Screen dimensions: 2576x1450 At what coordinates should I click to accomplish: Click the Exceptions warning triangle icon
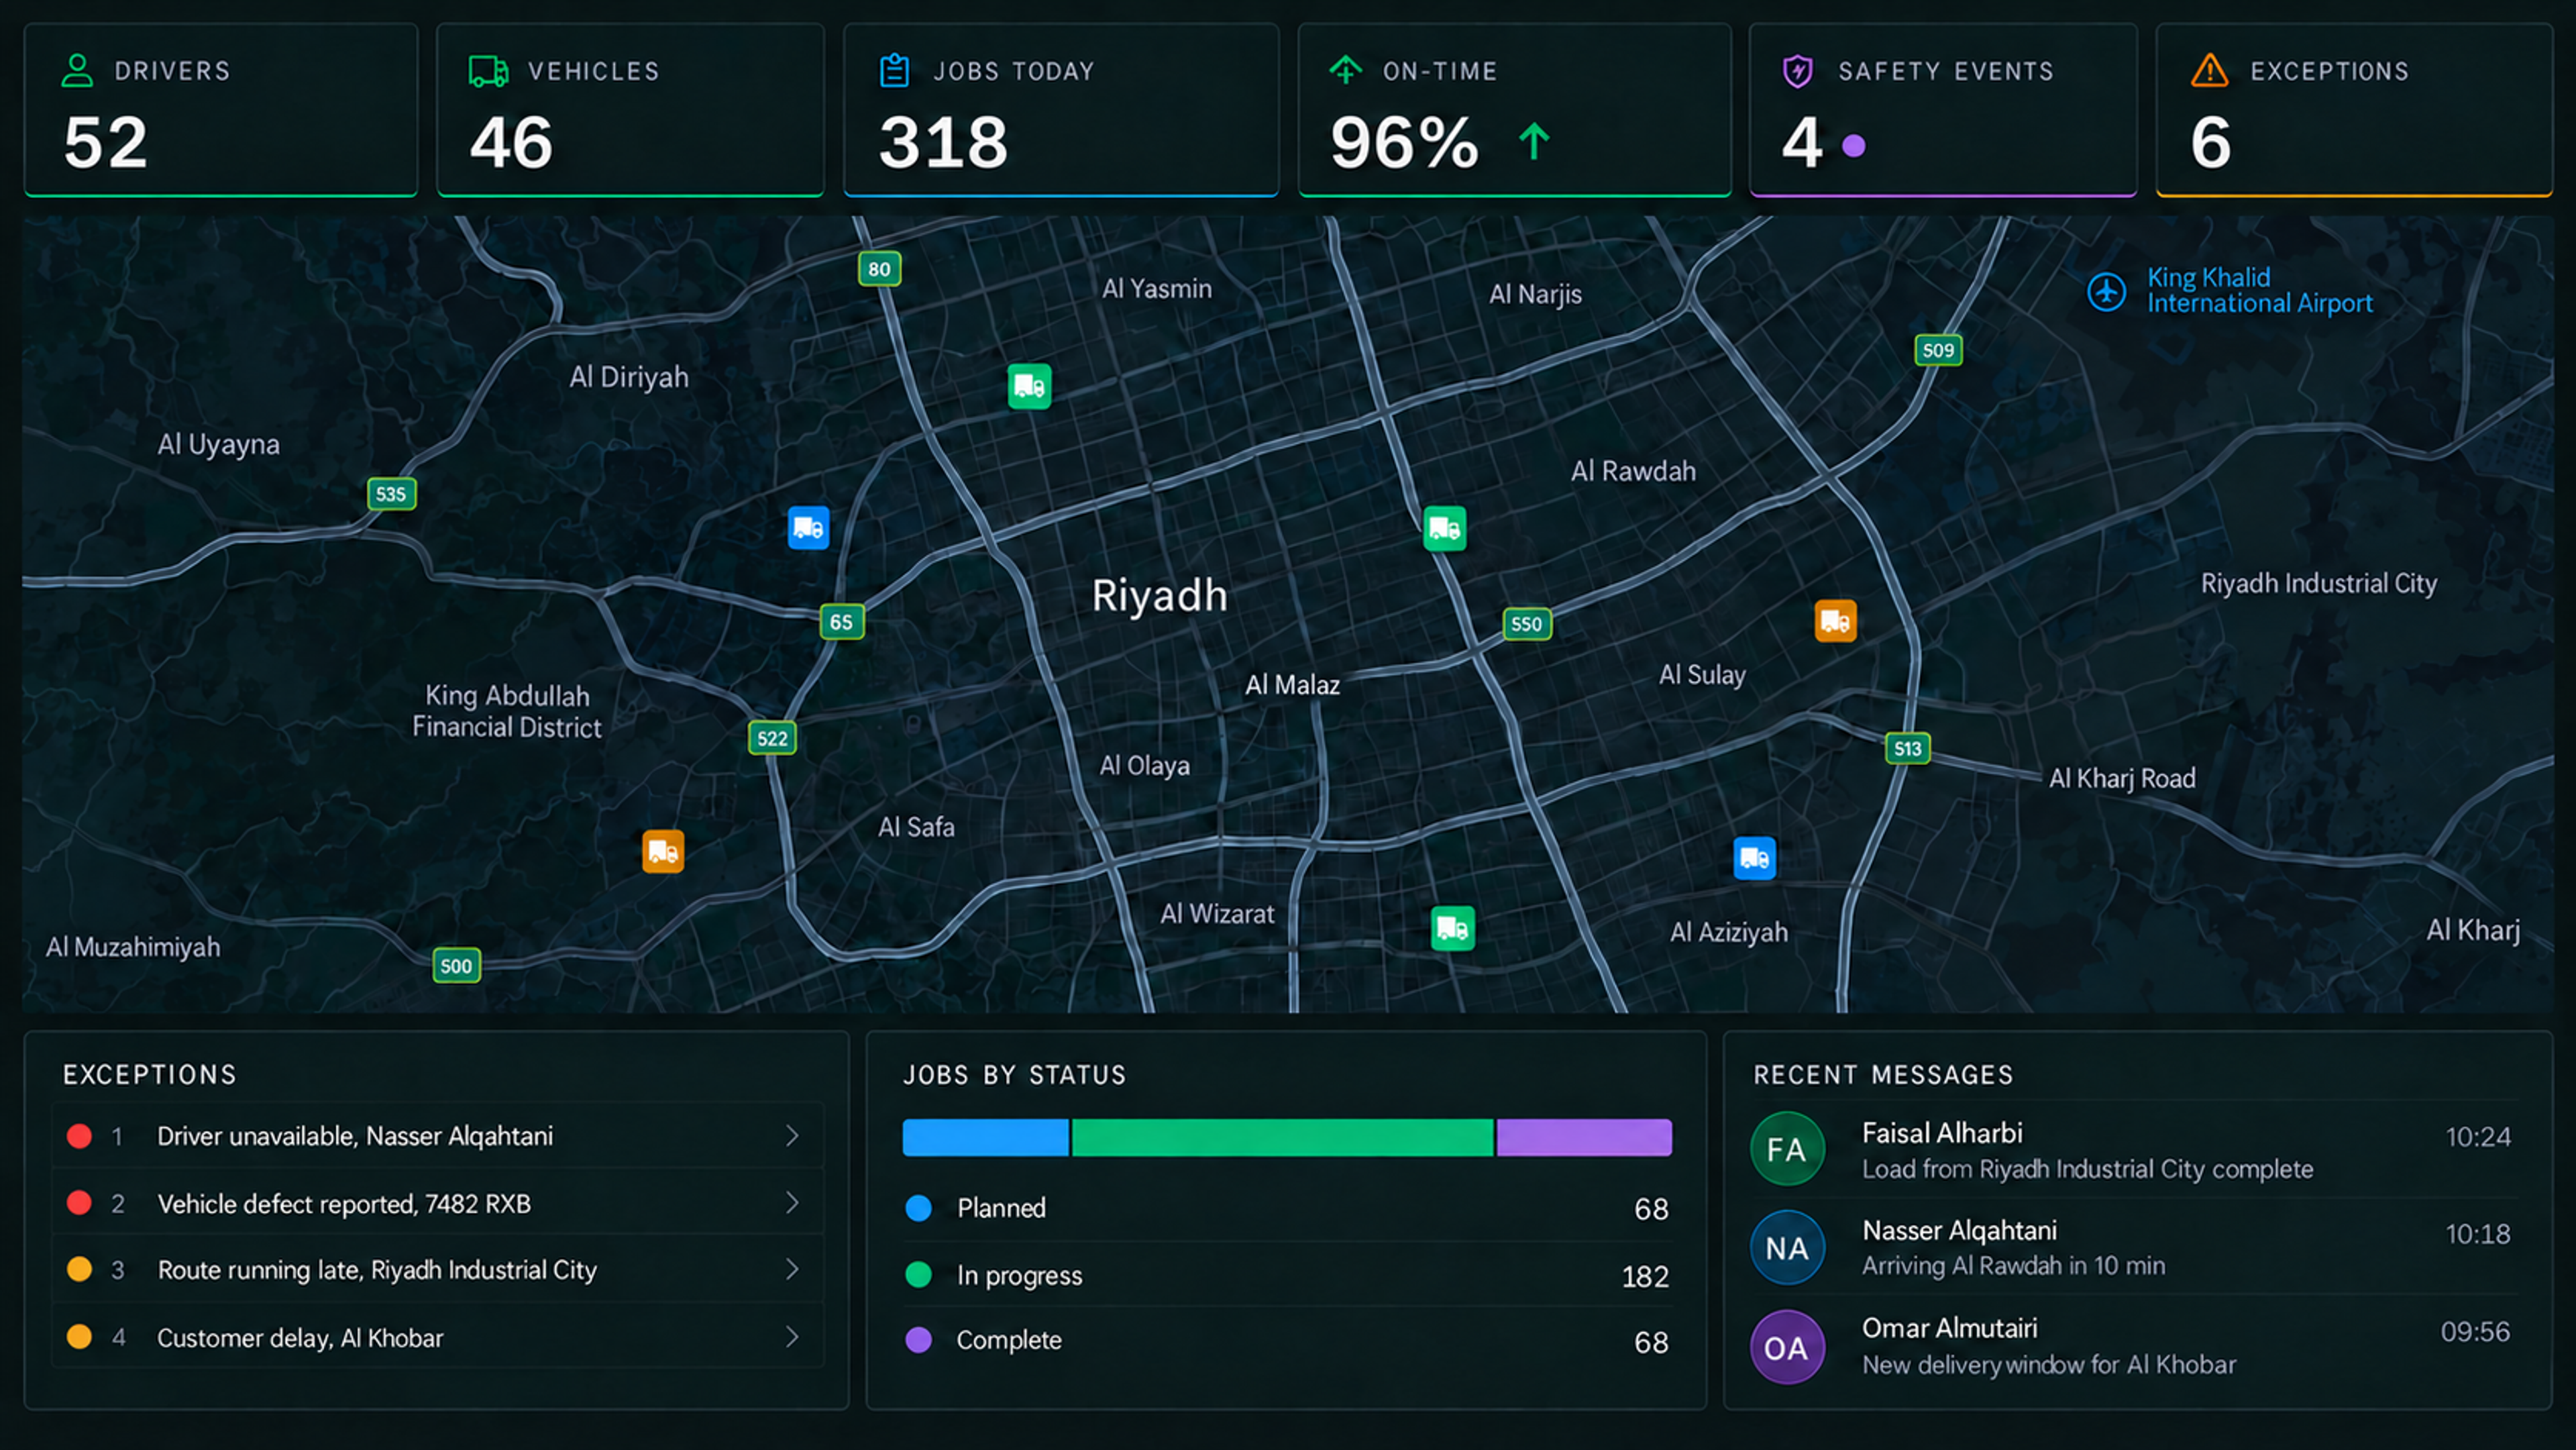(2209, 71)
